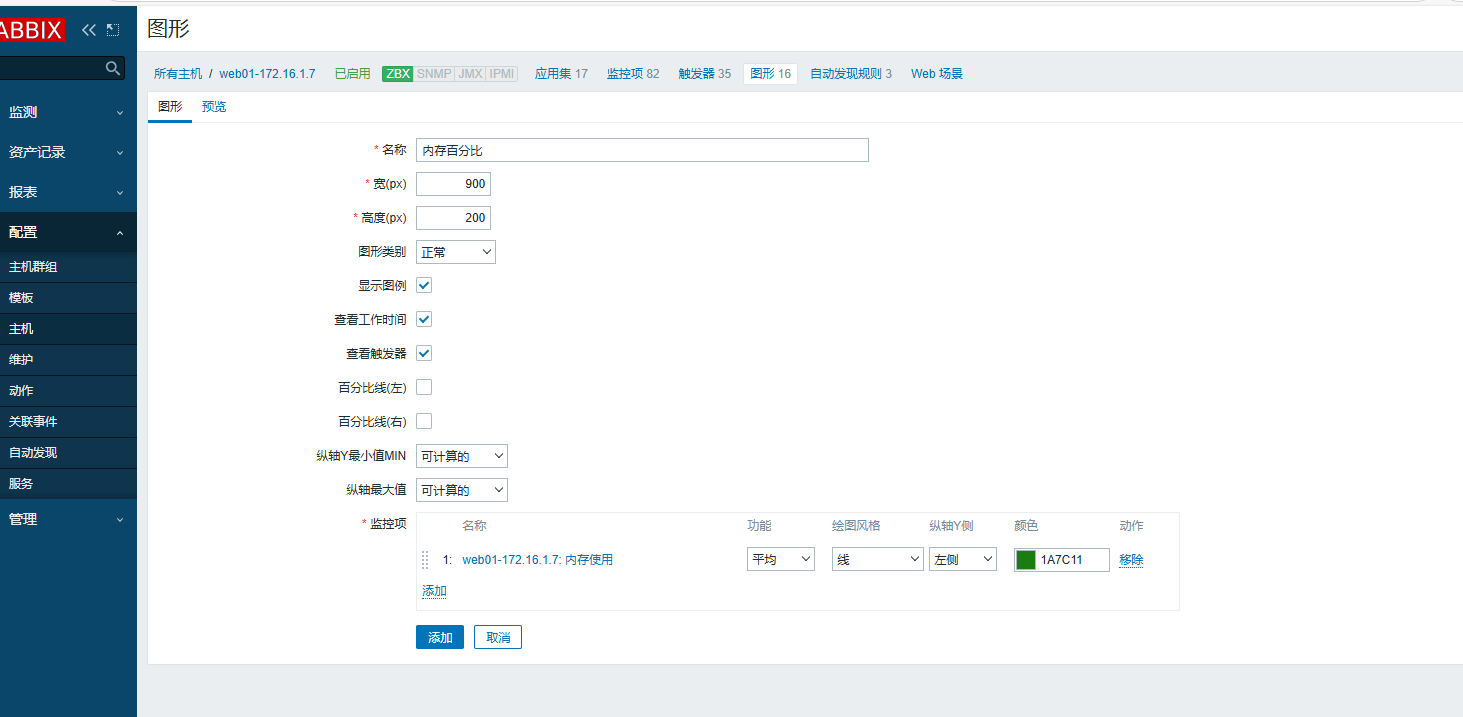Screen dimensions: 1463x717
Task: Click the SNMP availability badge
Action: (x=434, y=74)
